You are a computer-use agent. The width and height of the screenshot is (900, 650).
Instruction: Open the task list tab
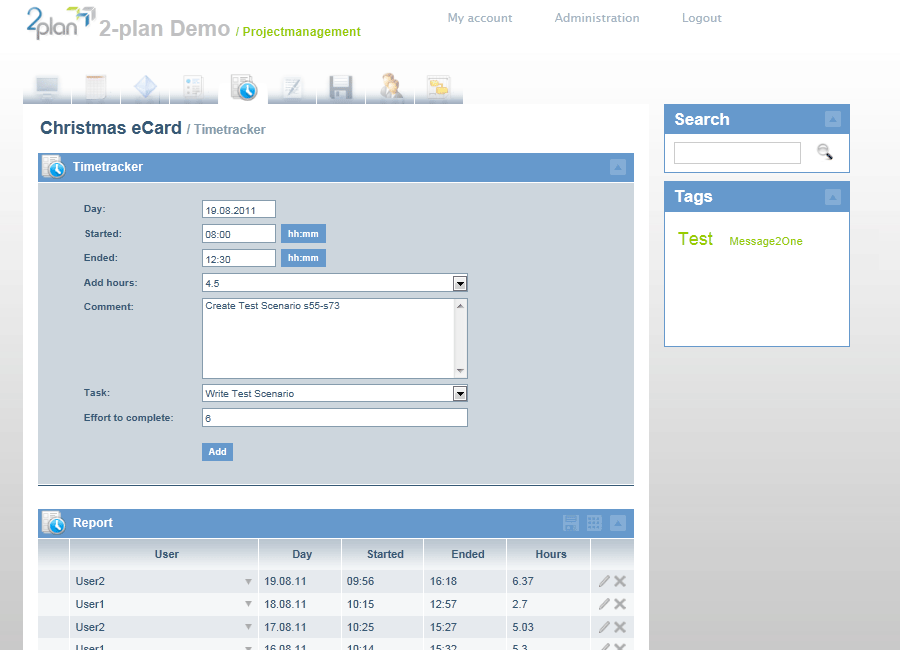[194, 88]
